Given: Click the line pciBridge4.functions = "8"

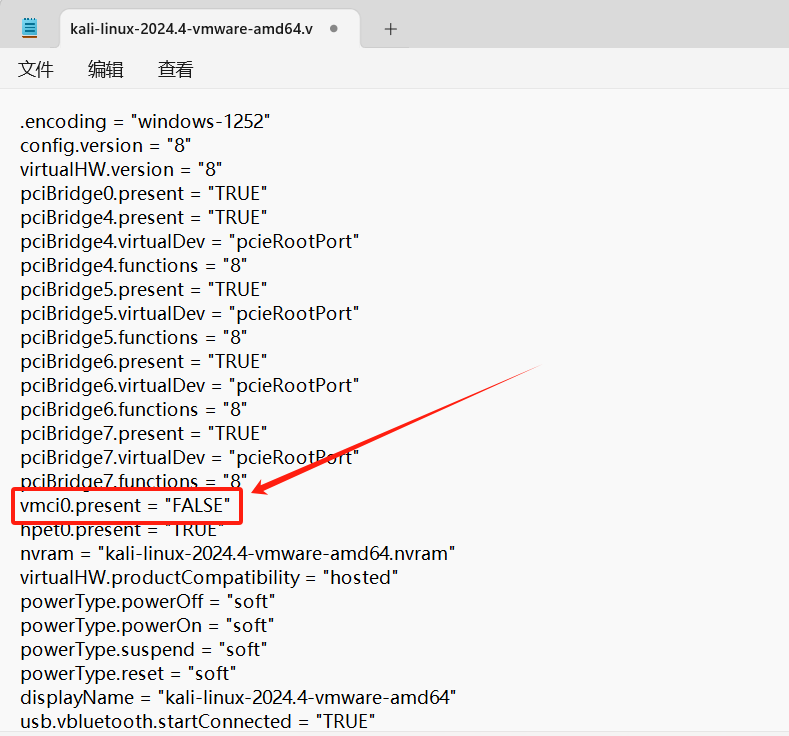Looking at the screenshot, I should (x=133, y=266).
